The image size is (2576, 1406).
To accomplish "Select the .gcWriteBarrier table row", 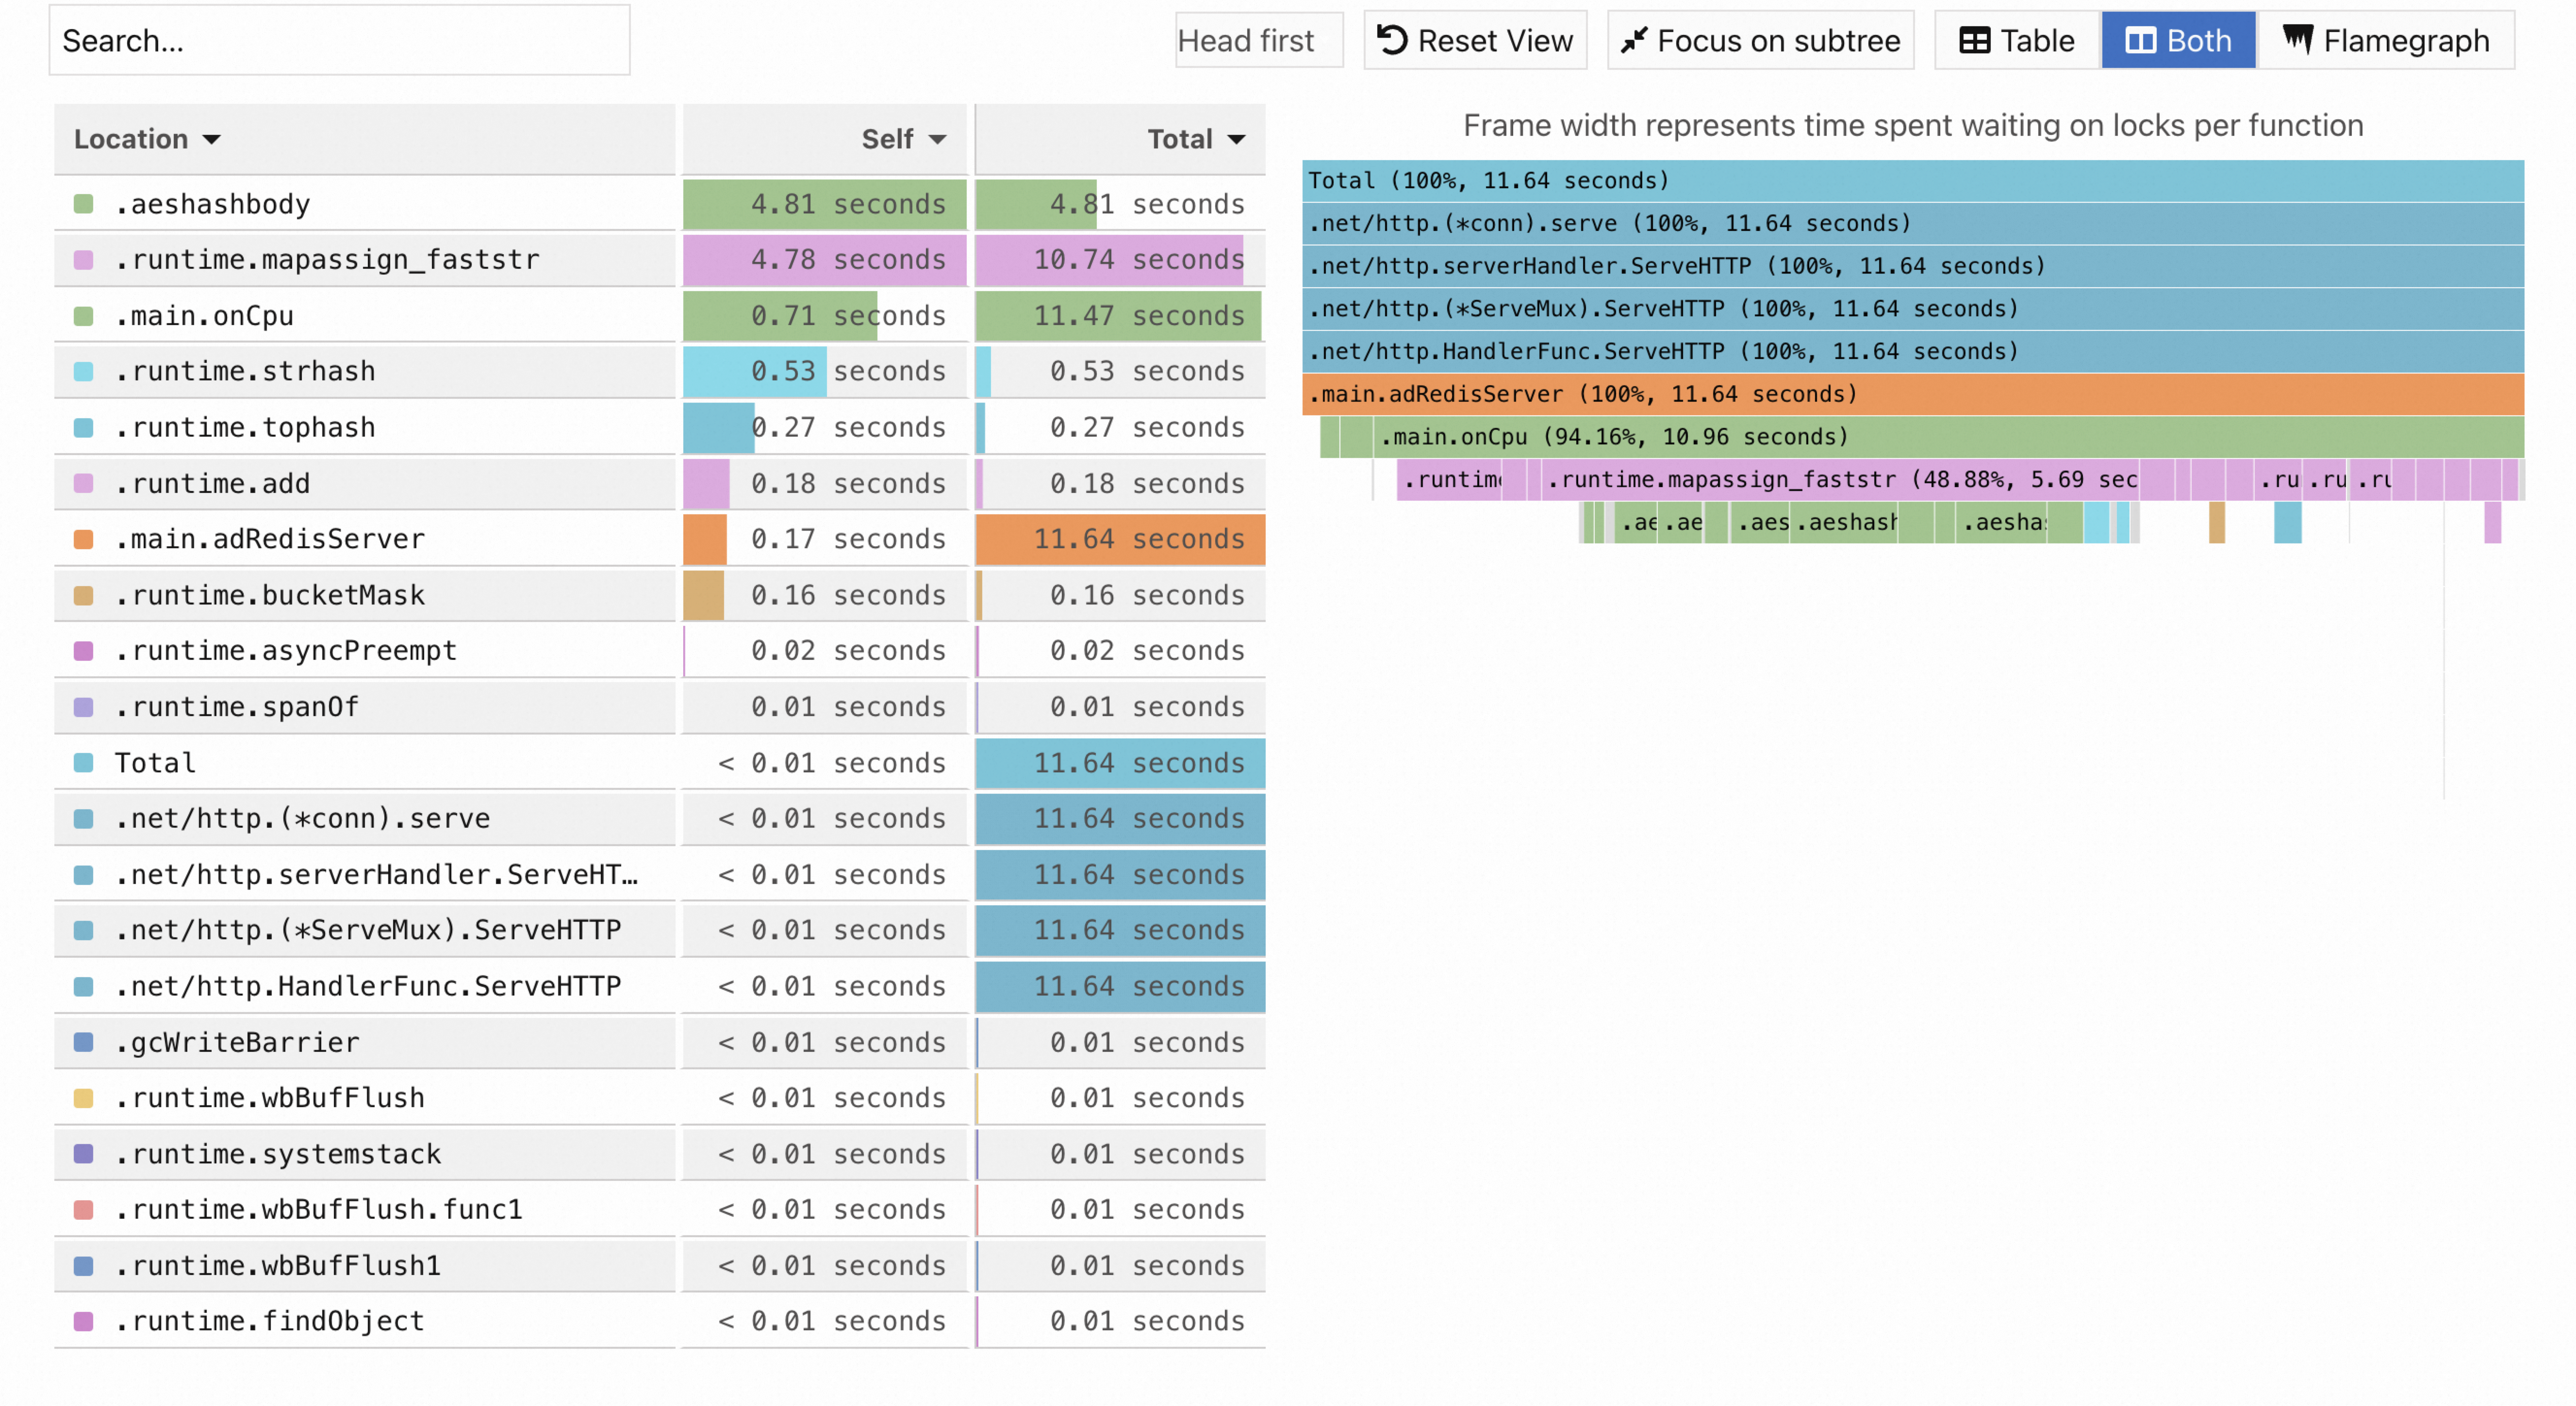I will coord(660,1042).
